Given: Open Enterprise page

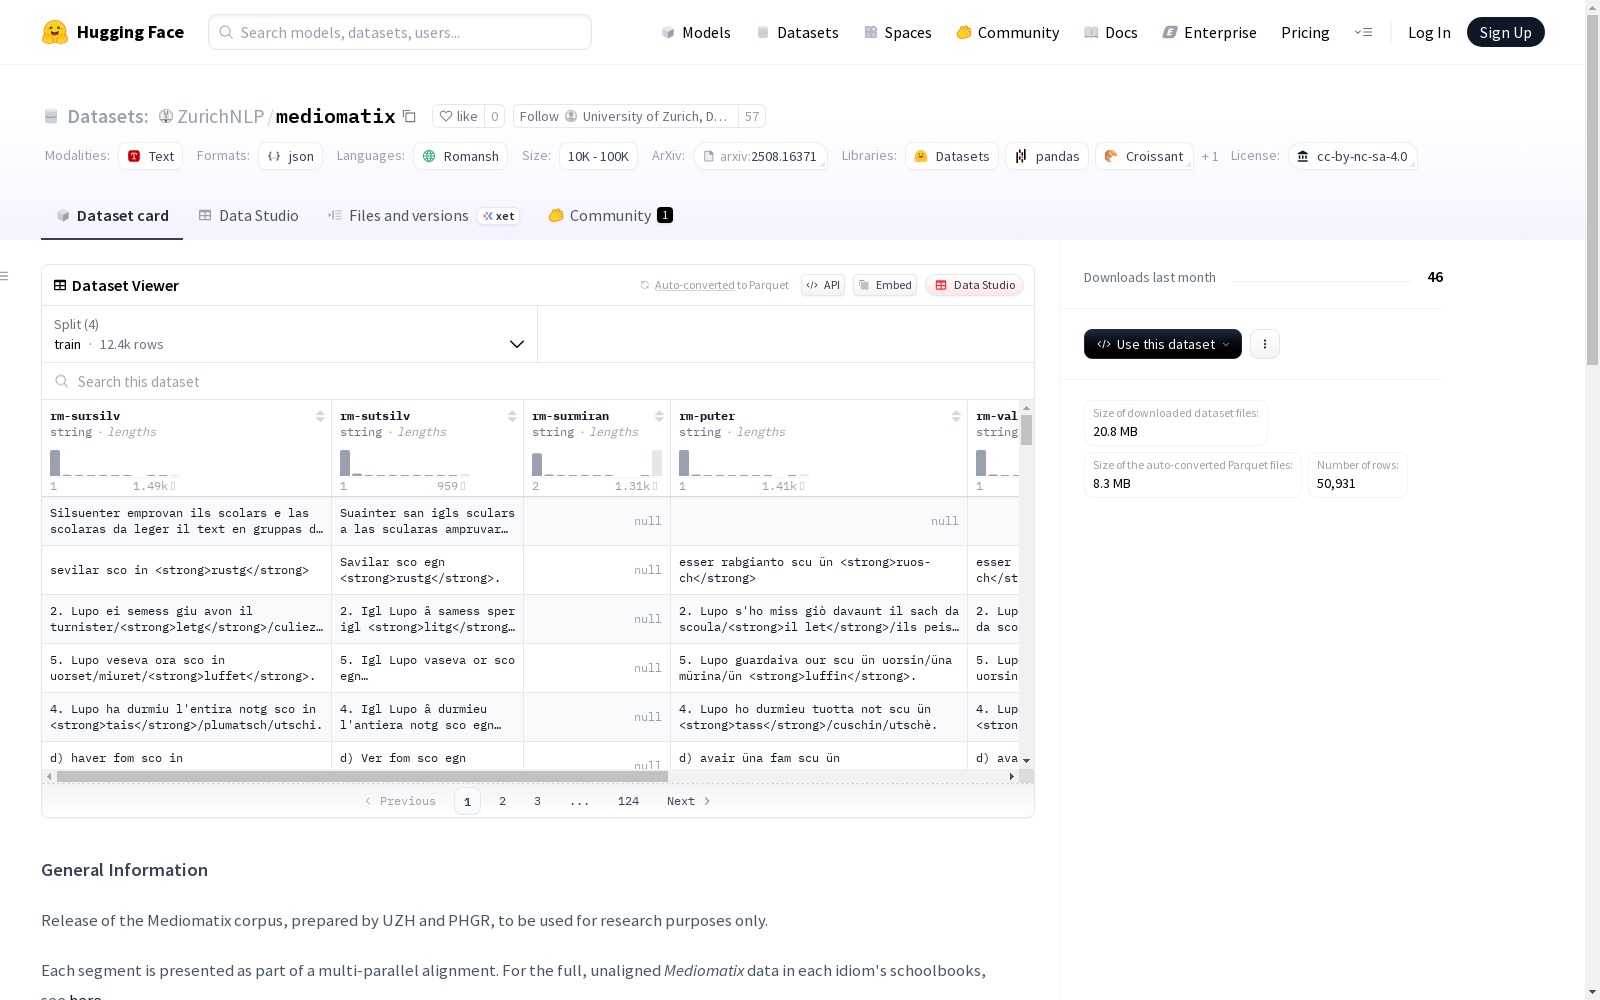Looking at the screenshot, I should (1209, 32).
